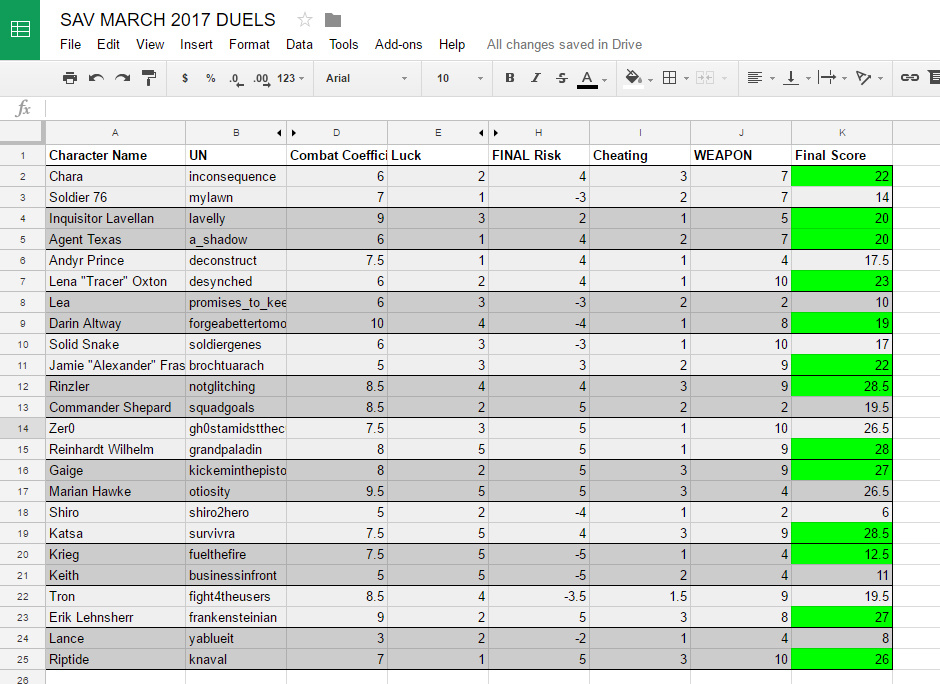Open the horizontal align dropdown
The width and height of the screenshot is (940, 684).
(760, 78)
